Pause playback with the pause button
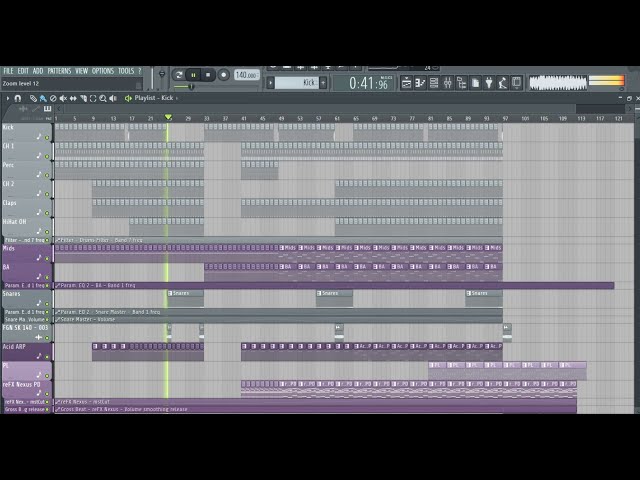 pos(193,75)
